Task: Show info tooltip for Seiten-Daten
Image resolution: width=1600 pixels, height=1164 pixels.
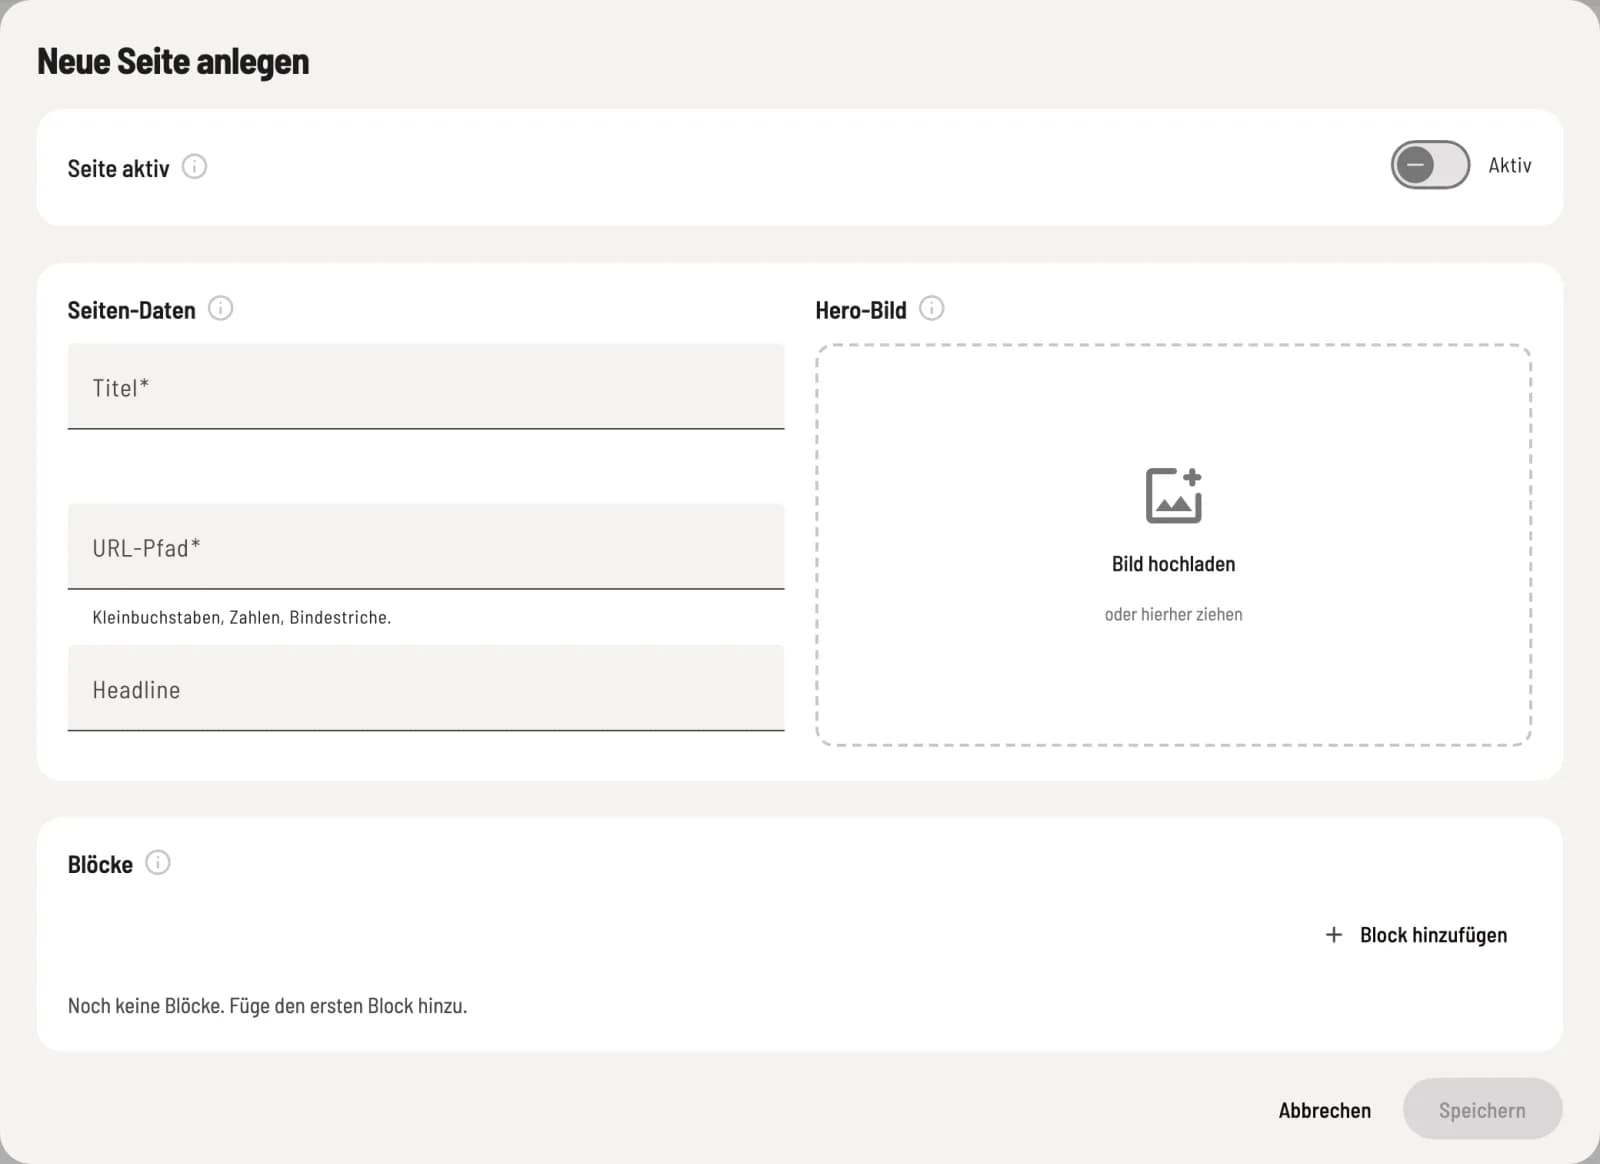Action: coord(220,308)
